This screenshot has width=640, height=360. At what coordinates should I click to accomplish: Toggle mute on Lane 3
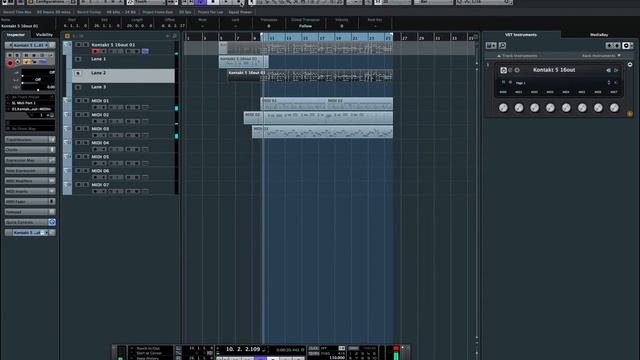pos(78,87)
